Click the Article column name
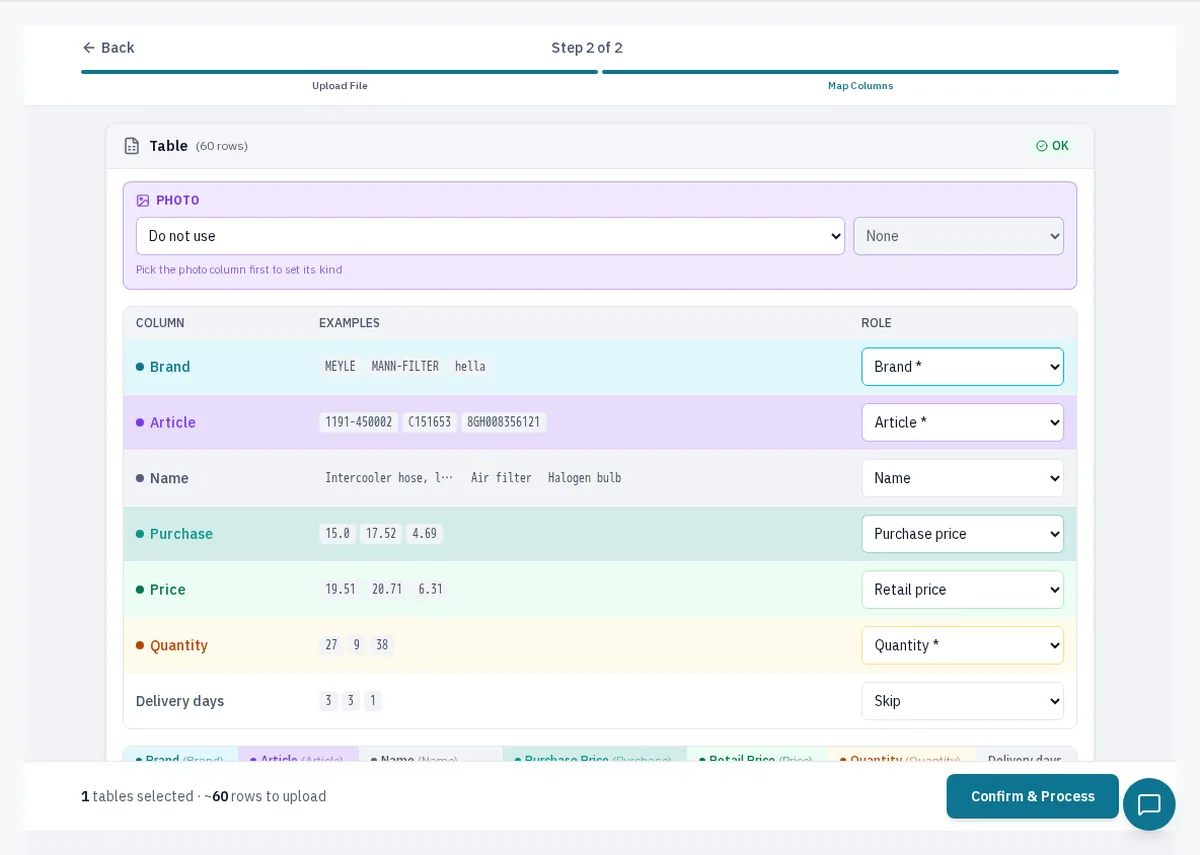Image resolution: width=1200 pixels, height=855 pixels. 173,422
